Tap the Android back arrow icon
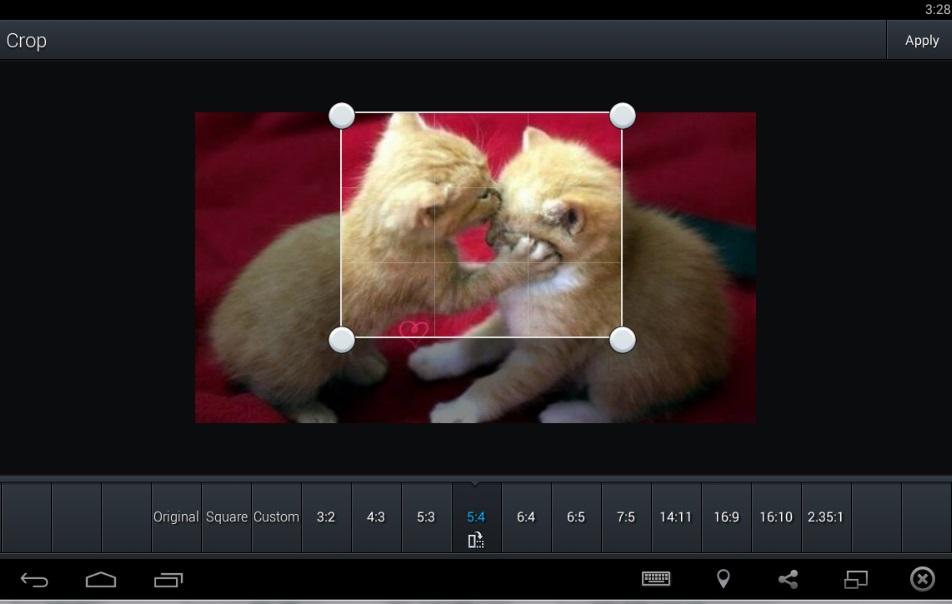This screenshot has width=952, height=604. (34, 580)
